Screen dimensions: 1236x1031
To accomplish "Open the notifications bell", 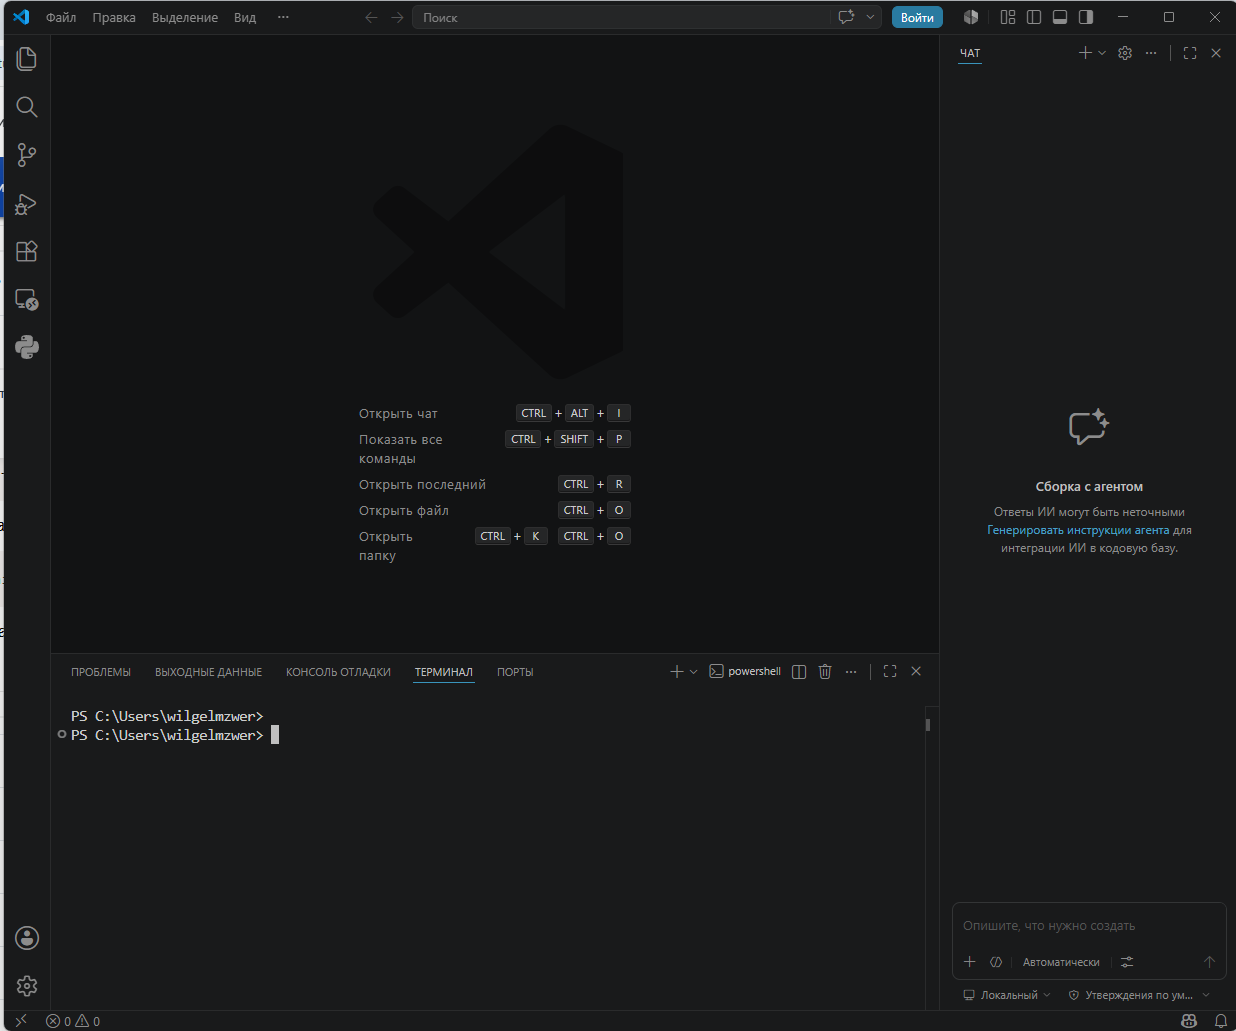I will (1221, 1020).
